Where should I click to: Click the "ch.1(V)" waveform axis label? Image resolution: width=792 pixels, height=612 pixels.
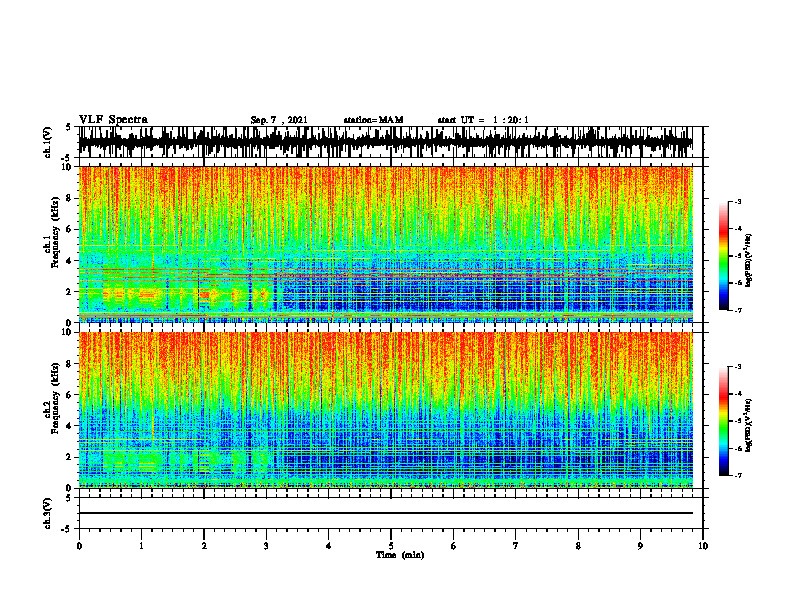(48, 142)
